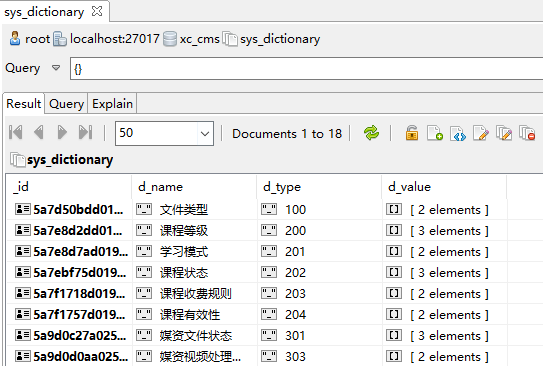Click document icon of row 5a9d0c27a025...
Screen dimensions: 543x366
tap(23, 335)
